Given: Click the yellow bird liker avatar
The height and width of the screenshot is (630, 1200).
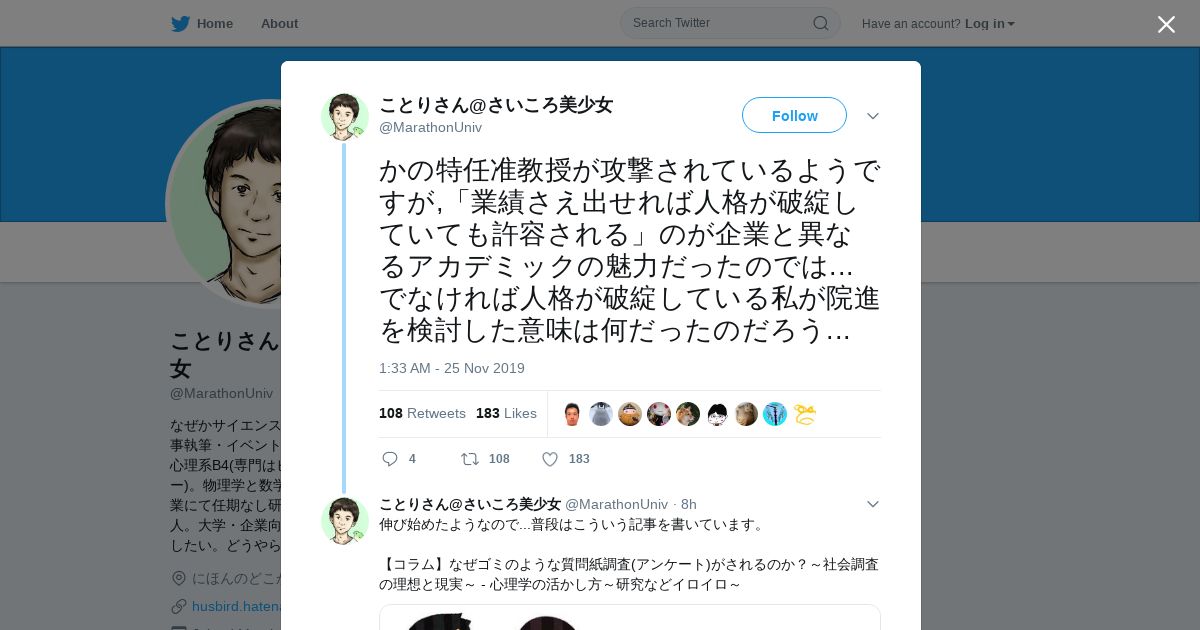Looking at the screenshot, I should 805,414.
